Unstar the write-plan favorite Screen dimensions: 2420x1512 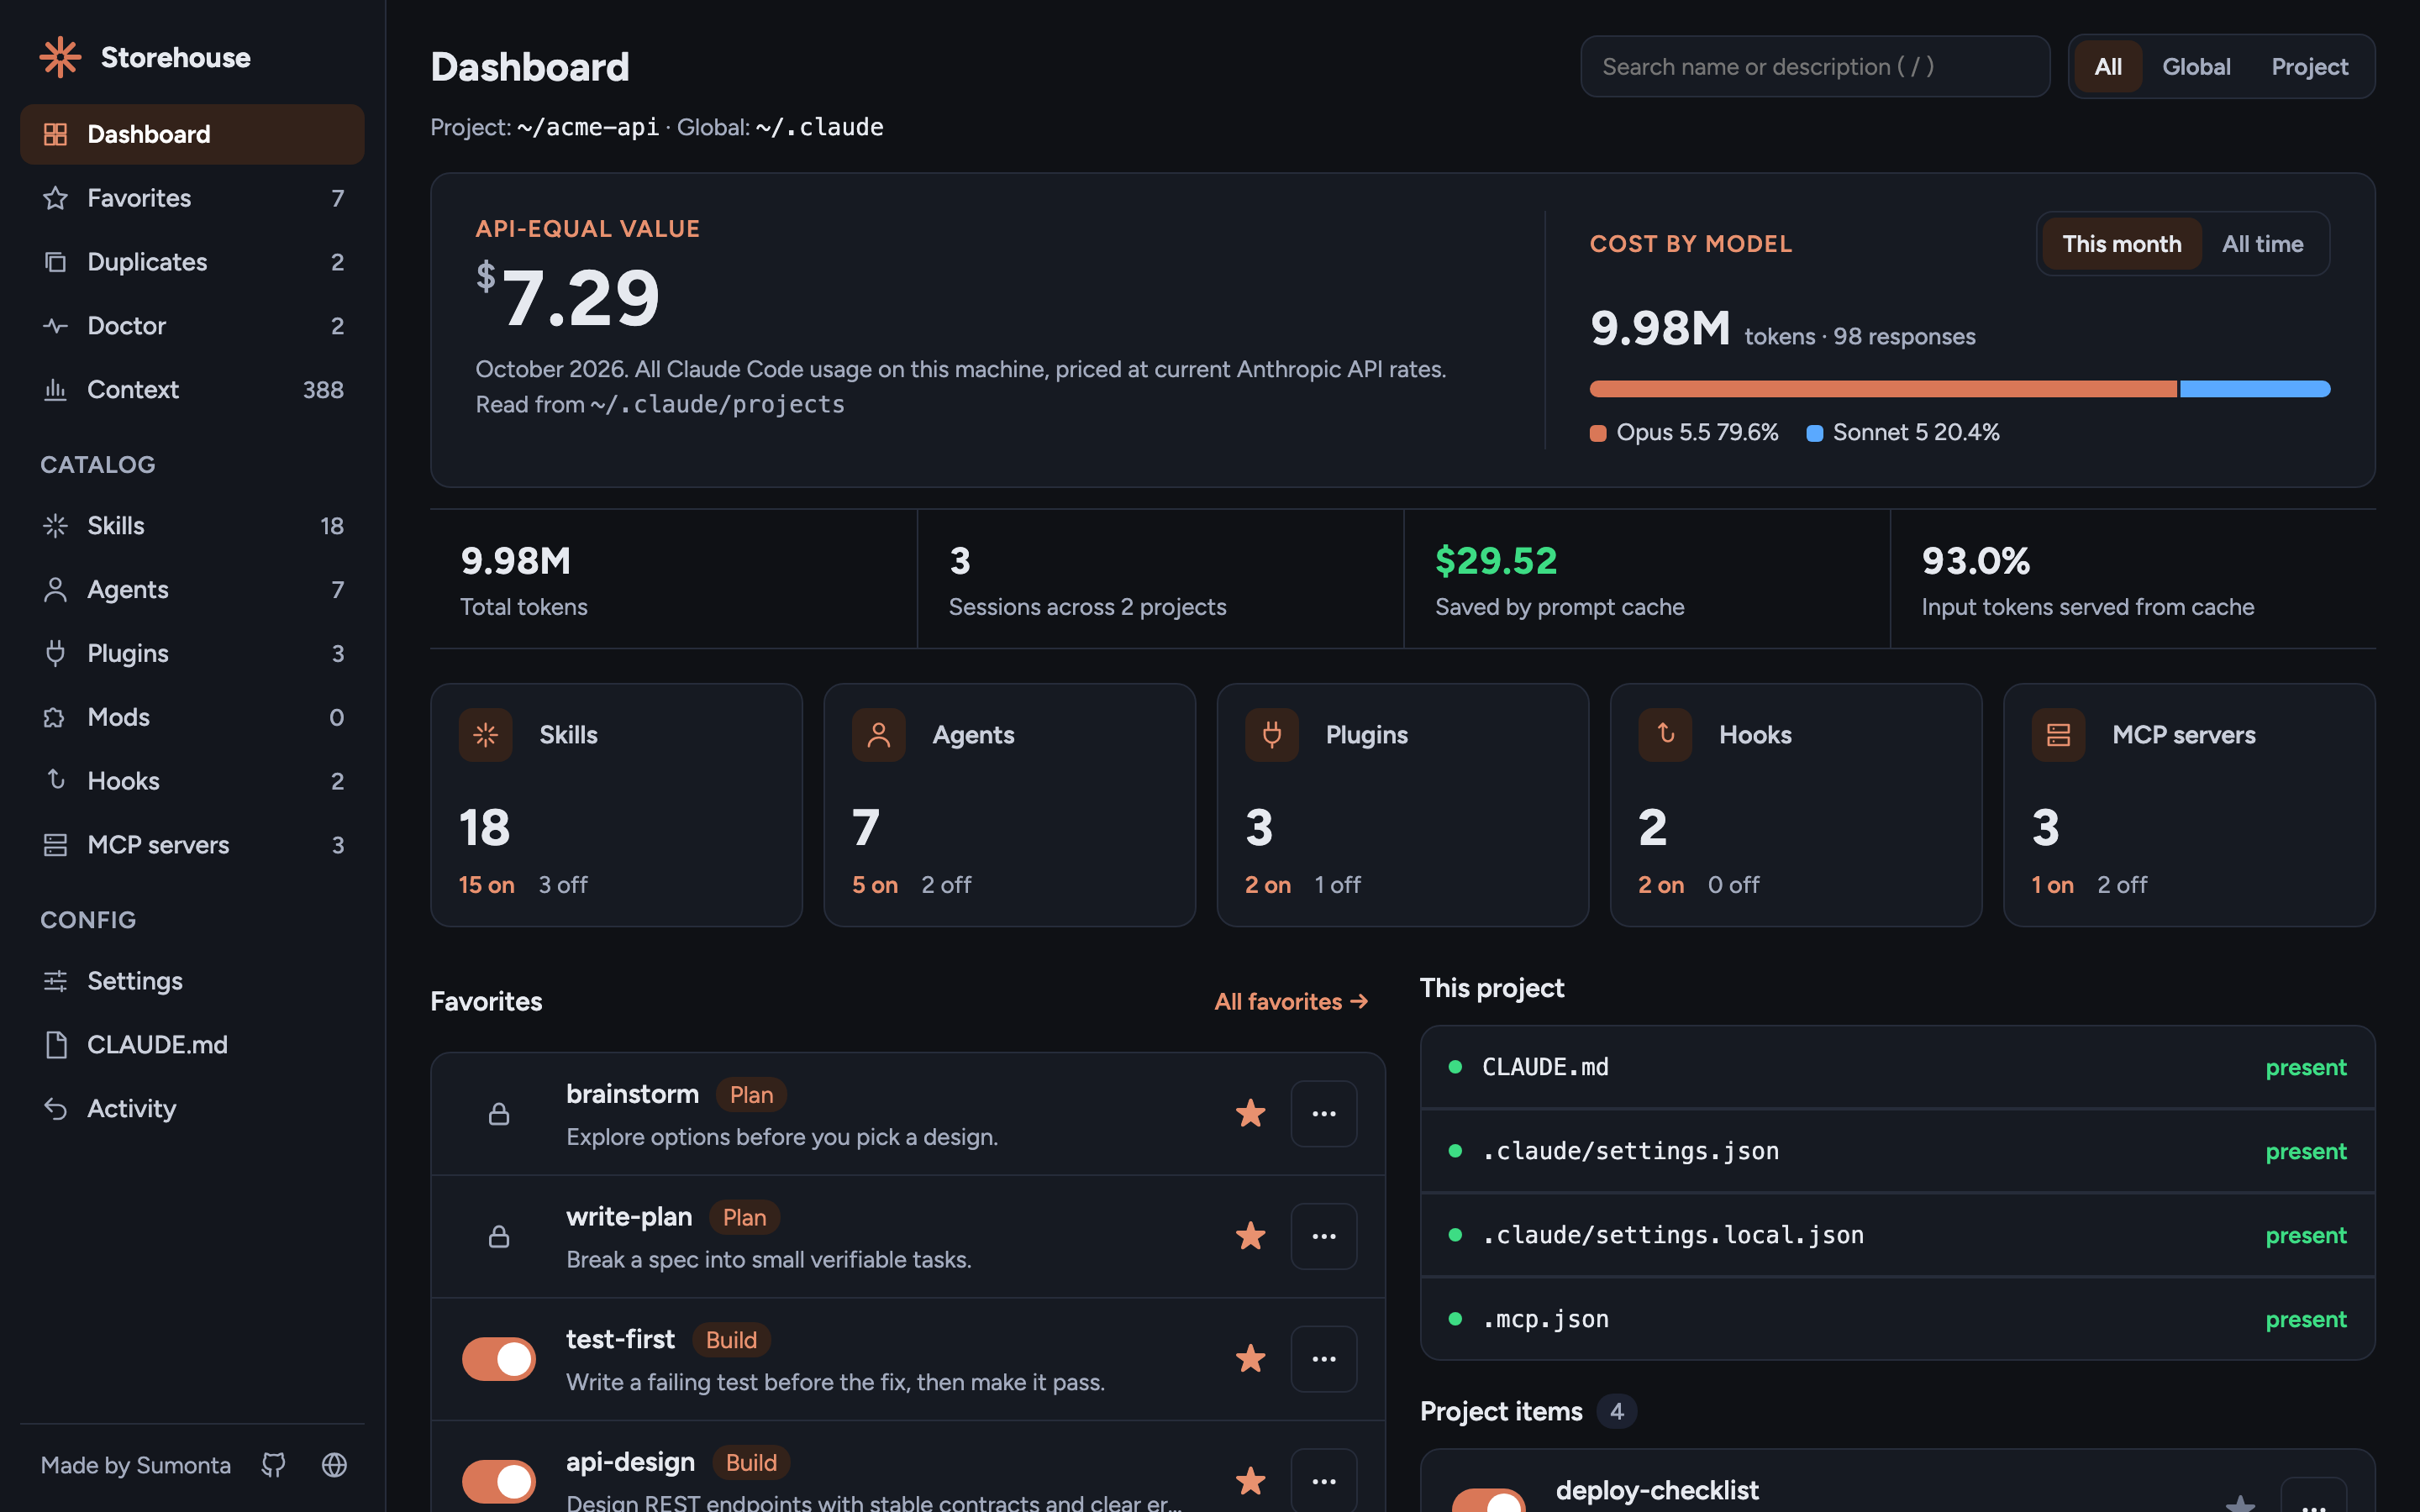1250,1236
